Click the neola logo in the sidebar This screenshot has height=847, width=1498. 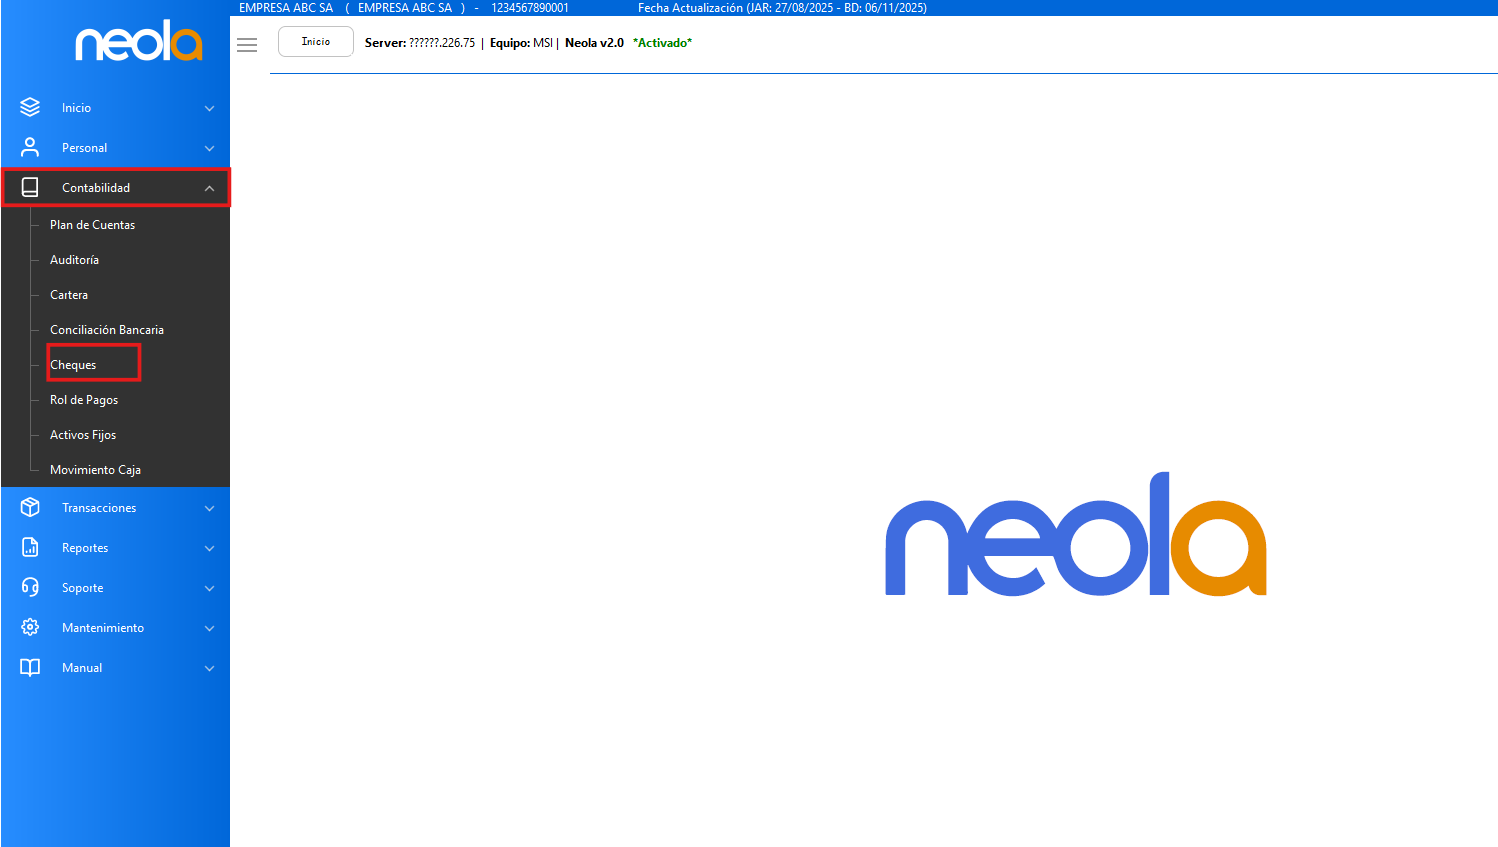[x=139, y=41]
